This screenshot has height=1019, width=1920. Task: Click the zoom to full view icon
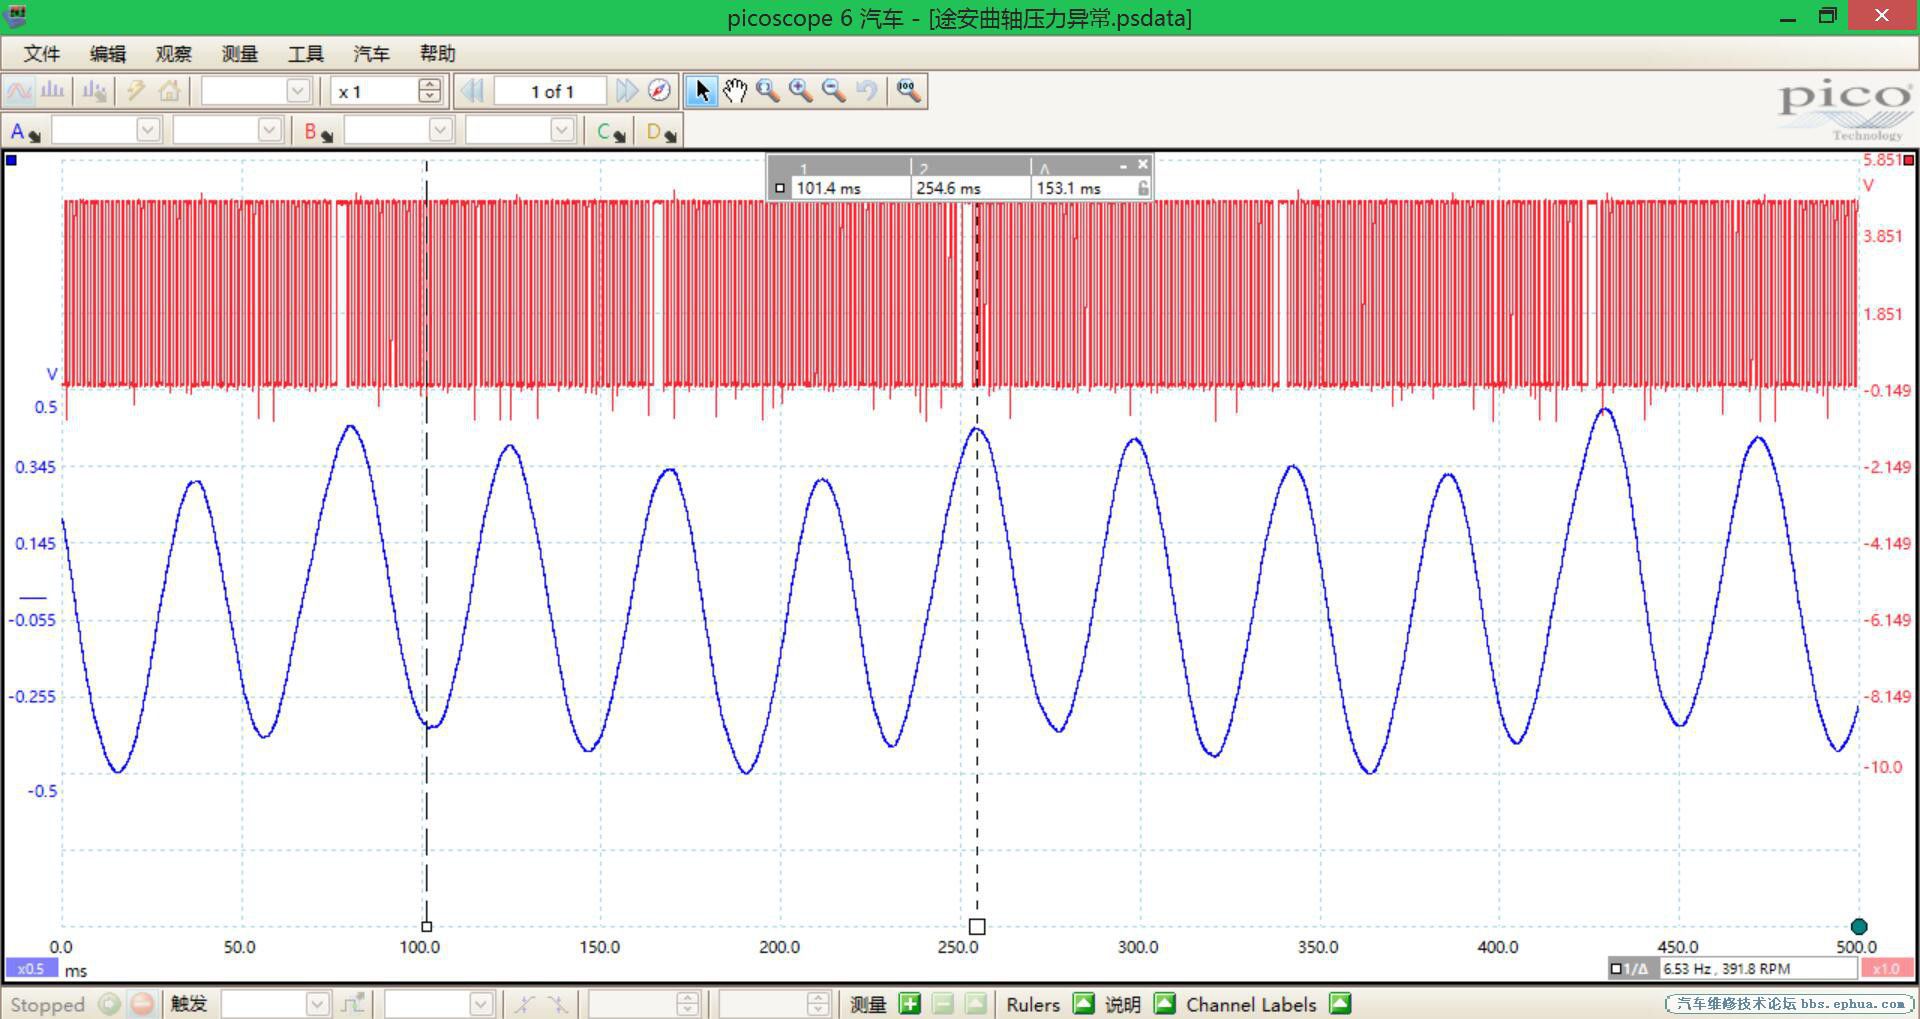pos(908,91)
